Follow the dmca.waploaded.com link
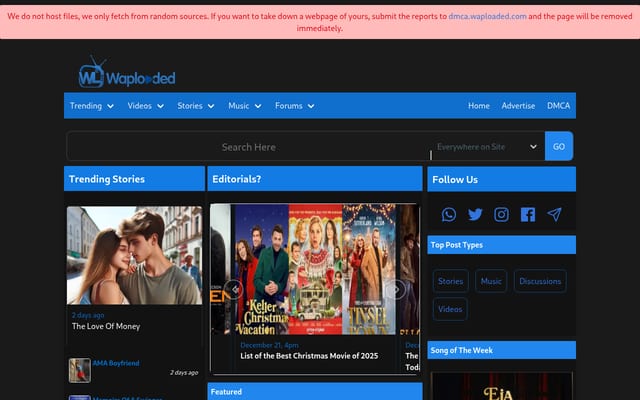 [x=487, y=16]
